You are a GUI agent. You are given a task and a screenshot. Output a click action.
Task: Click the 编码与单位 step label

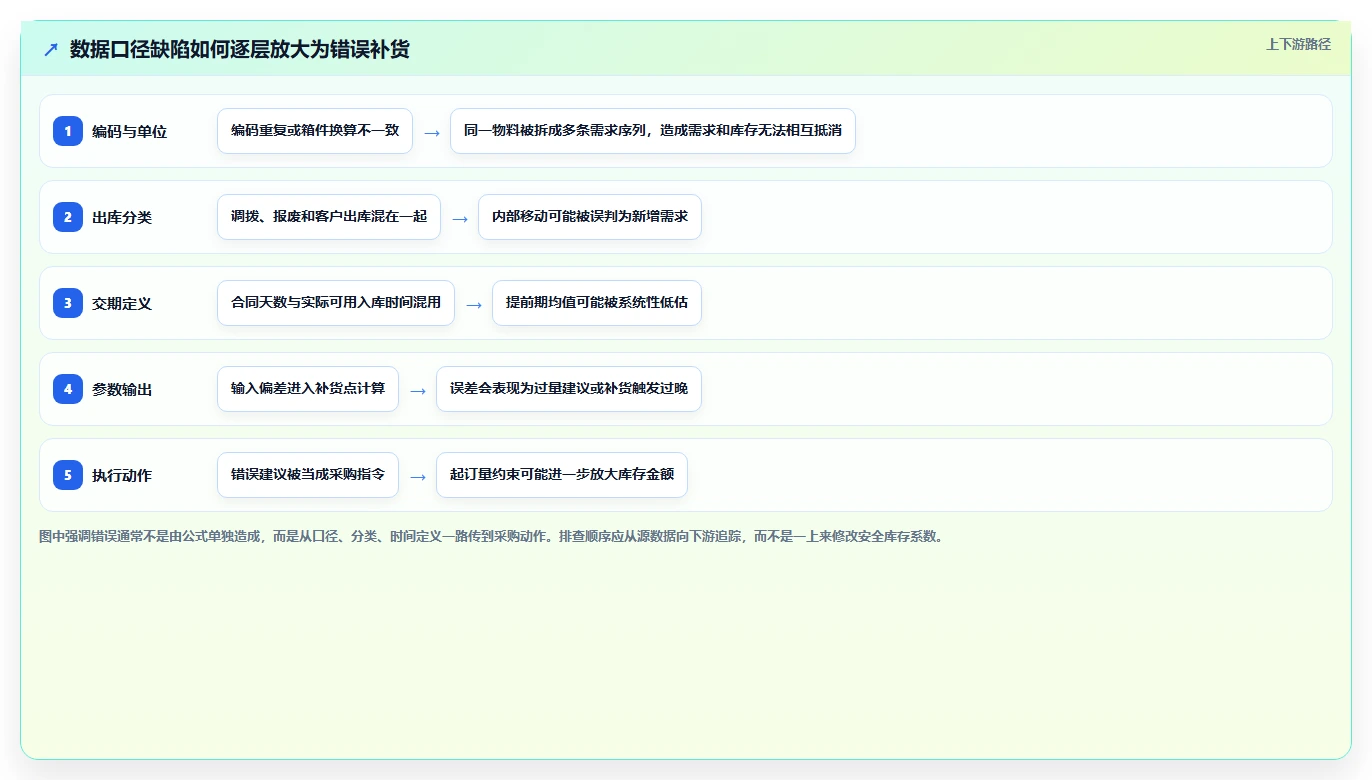click(129, 131)
